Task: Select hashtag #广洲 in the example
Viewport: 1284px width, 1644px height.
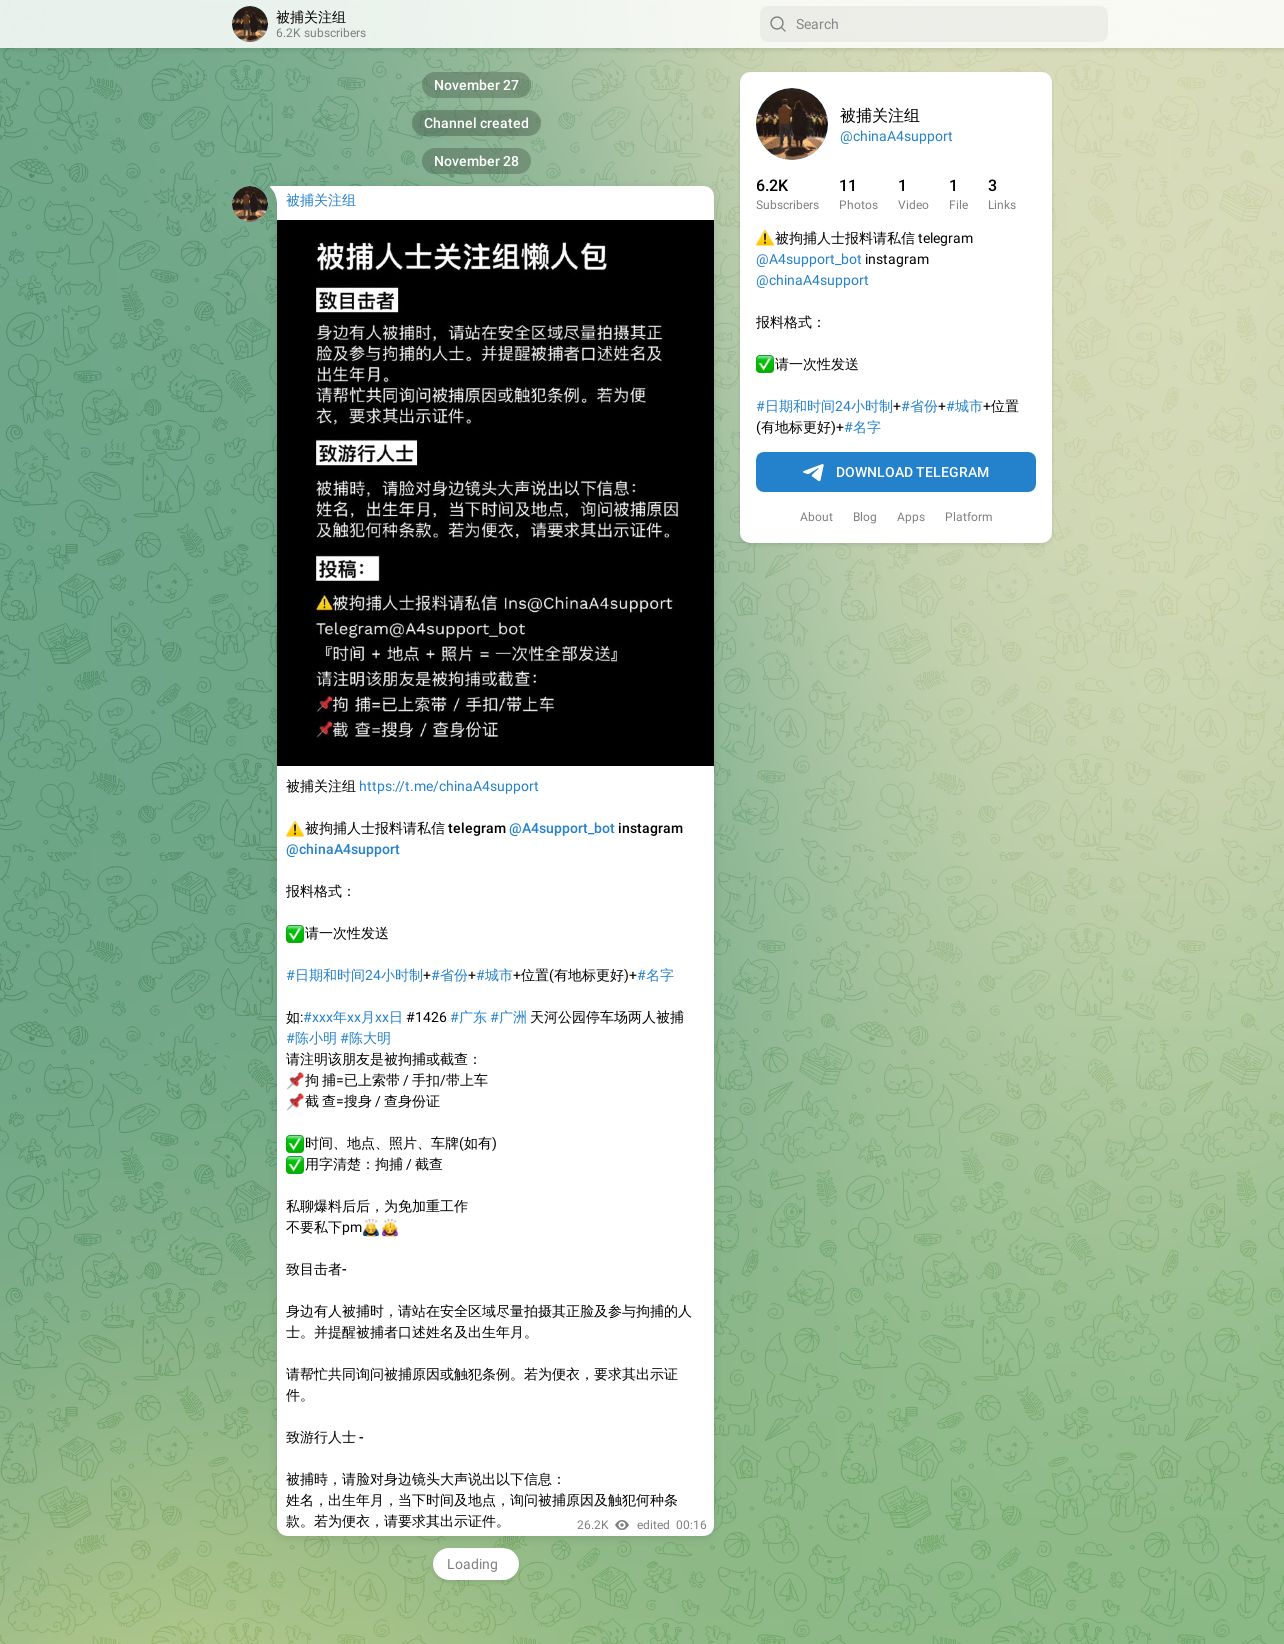Action: (x=508, y=1017)
